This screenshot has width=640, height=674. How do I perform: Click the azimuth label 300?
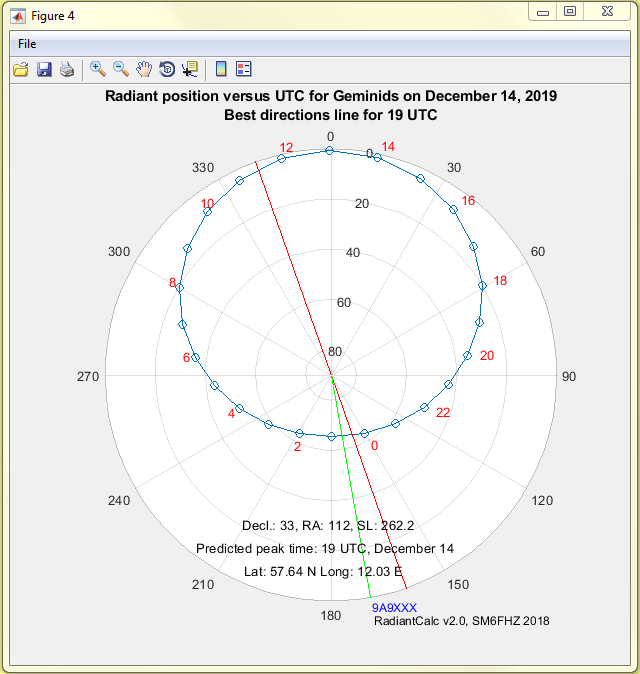coord(119,252)
